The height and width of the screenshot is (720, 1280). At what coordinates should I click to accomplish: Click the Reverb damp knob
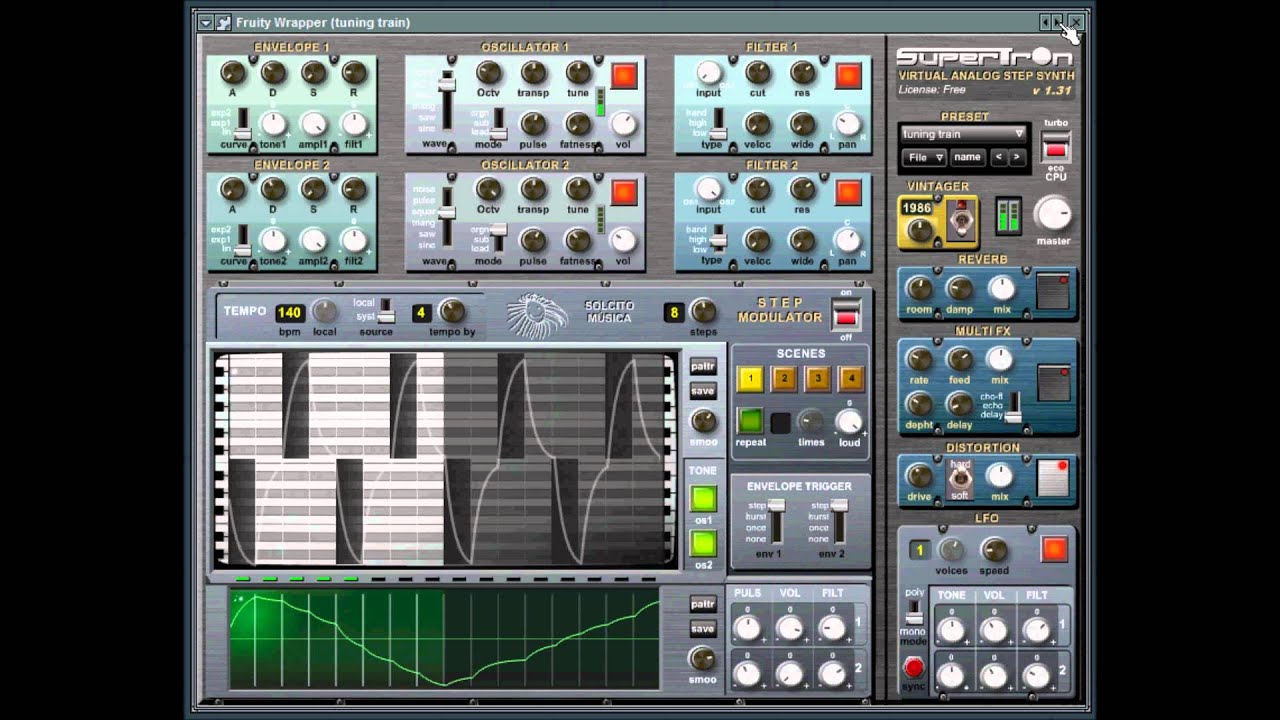click(x=960, y=289)
